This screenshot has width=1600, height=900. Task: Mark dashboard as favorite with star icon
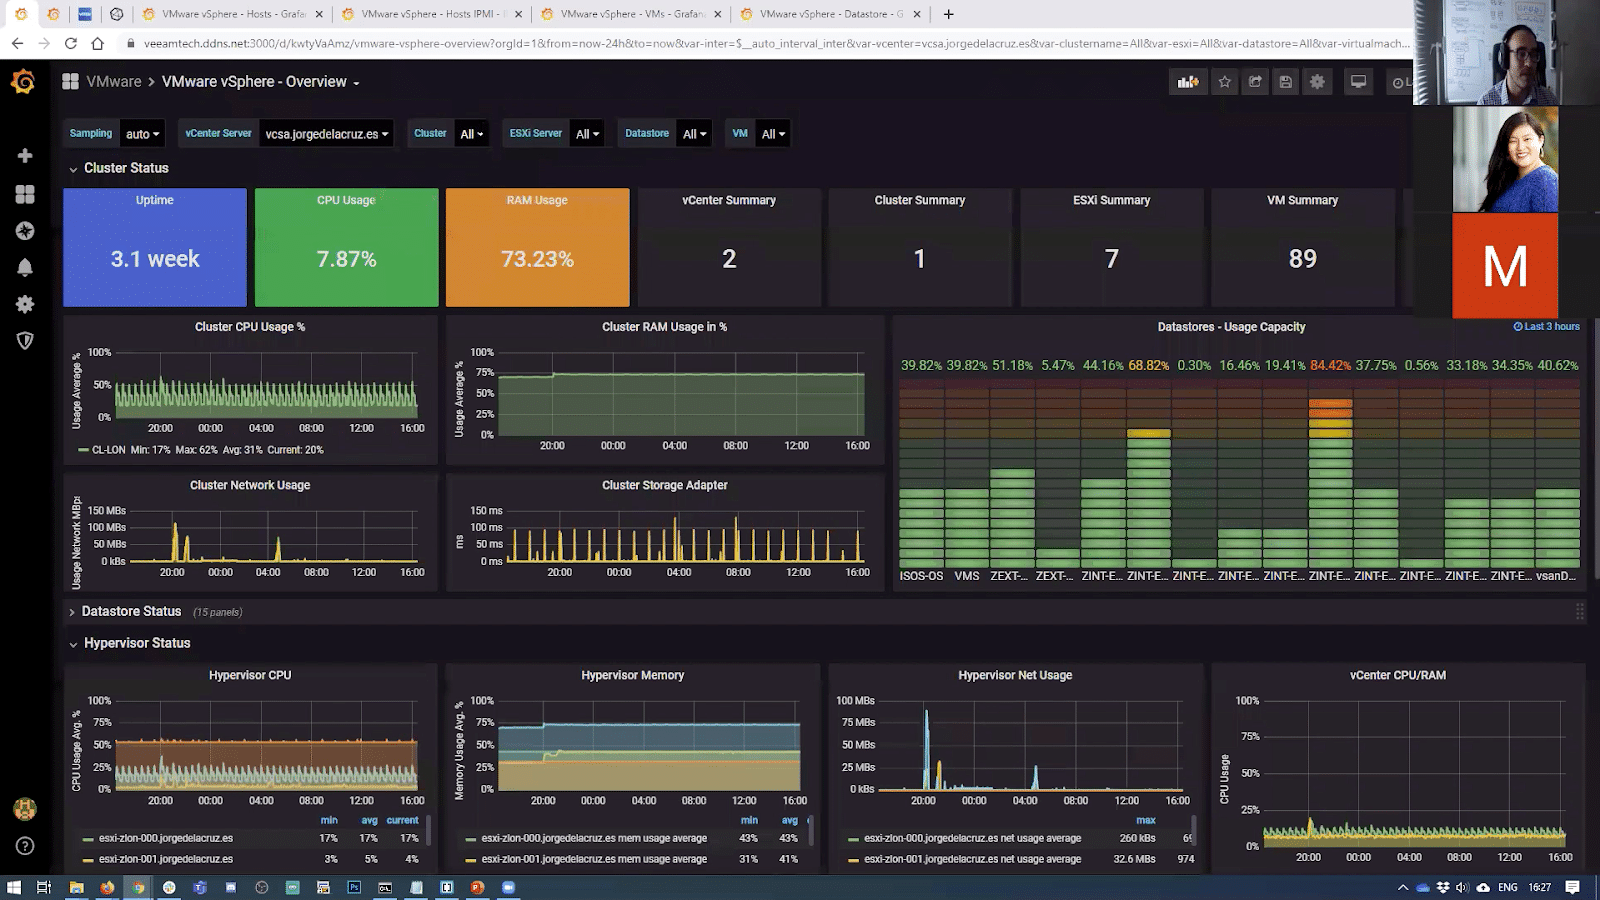point(1224,81)
